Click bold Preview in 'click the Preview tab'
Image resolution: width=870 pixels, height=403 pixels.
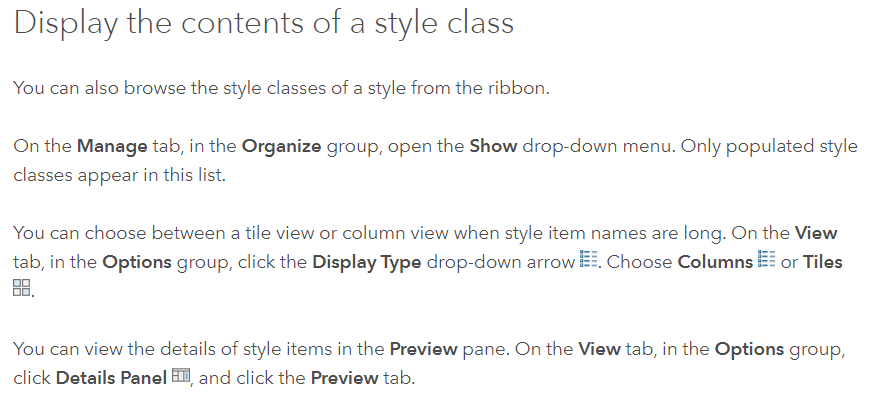345,379
